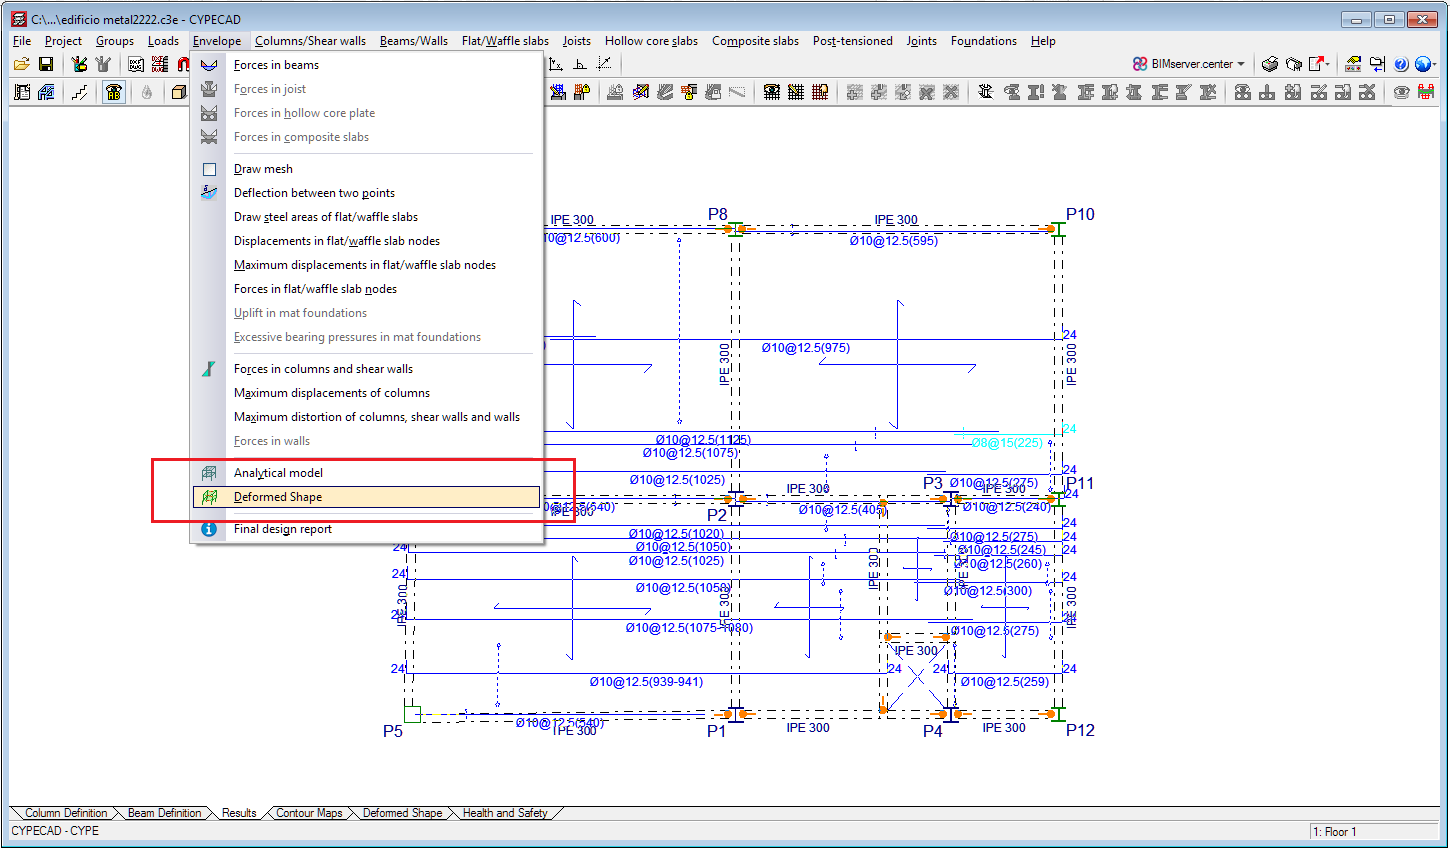Click the printer icon in the toolbar
Viewport: 1450px width, 850px height.
(1269, 64)
